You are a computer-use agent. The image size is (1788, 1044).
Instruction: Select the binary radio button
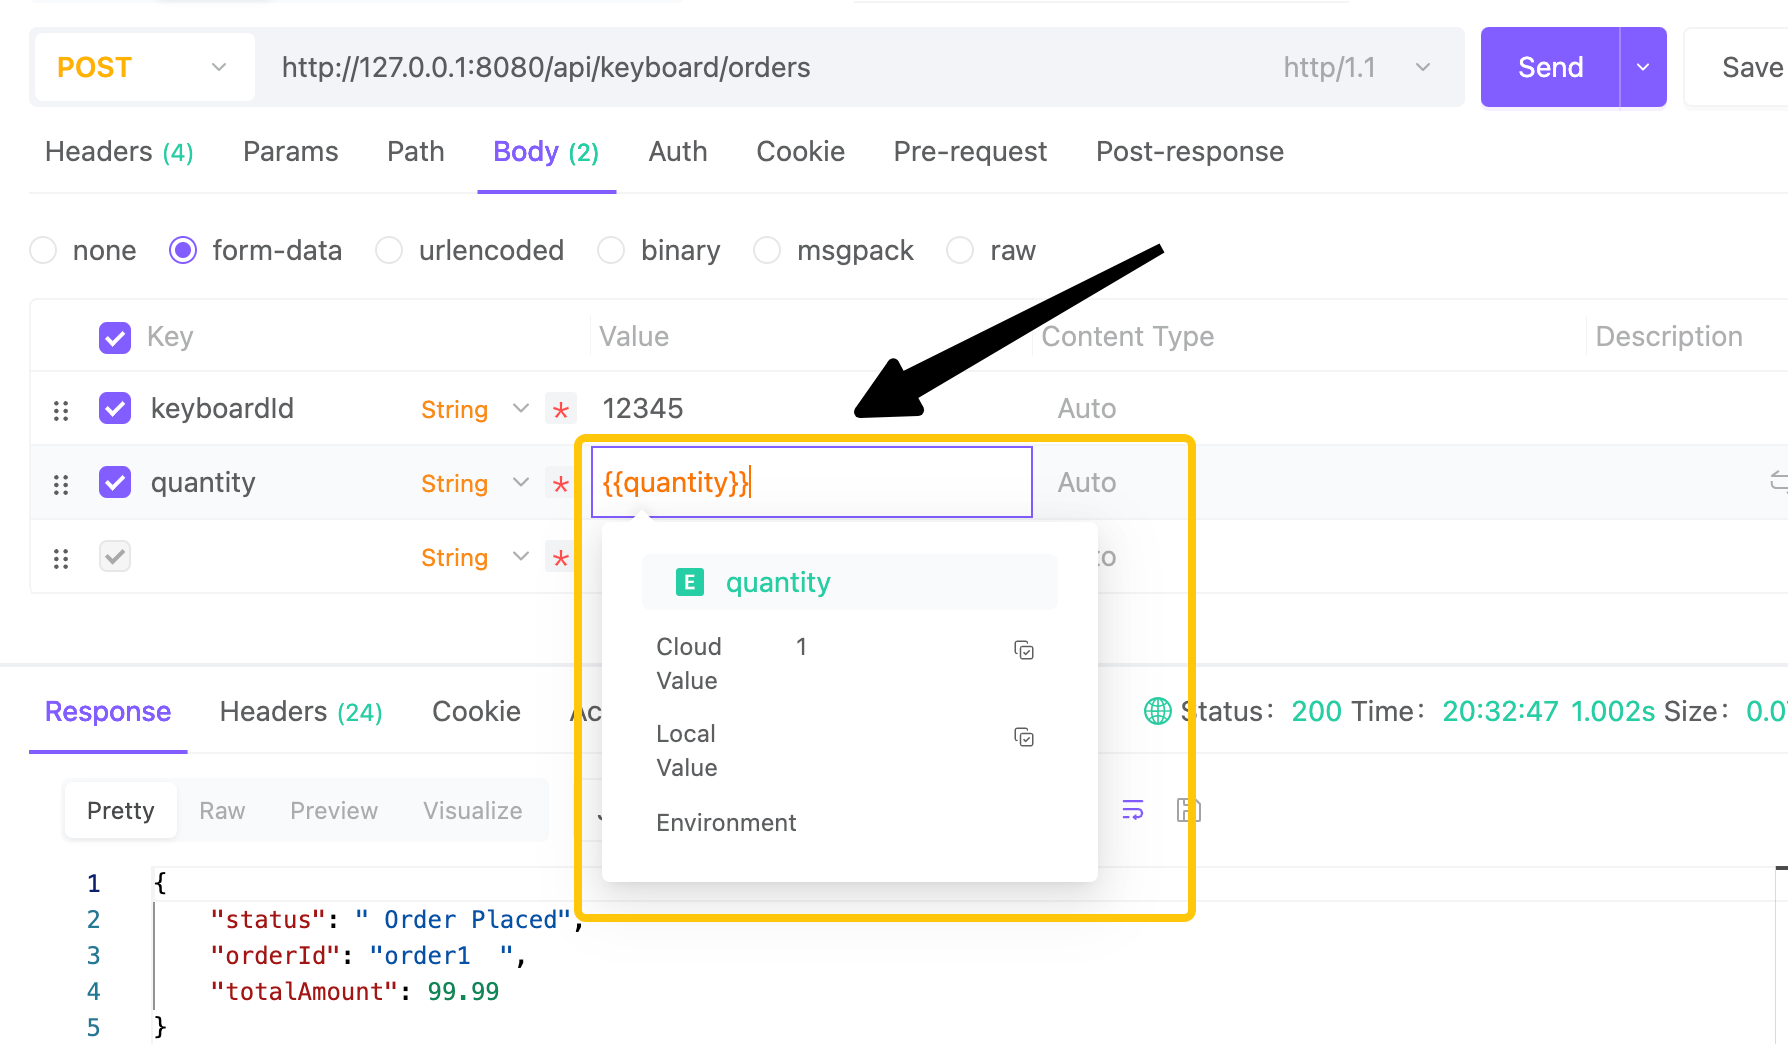pos(611,250)
